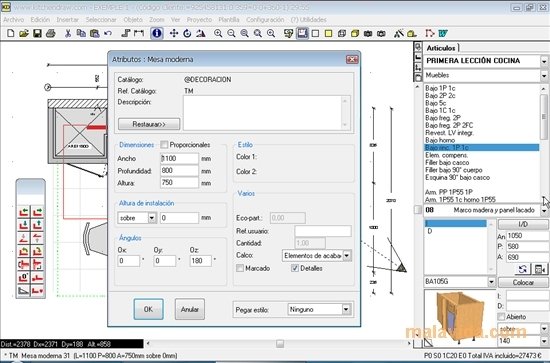Click the OK button

point(148,309)
